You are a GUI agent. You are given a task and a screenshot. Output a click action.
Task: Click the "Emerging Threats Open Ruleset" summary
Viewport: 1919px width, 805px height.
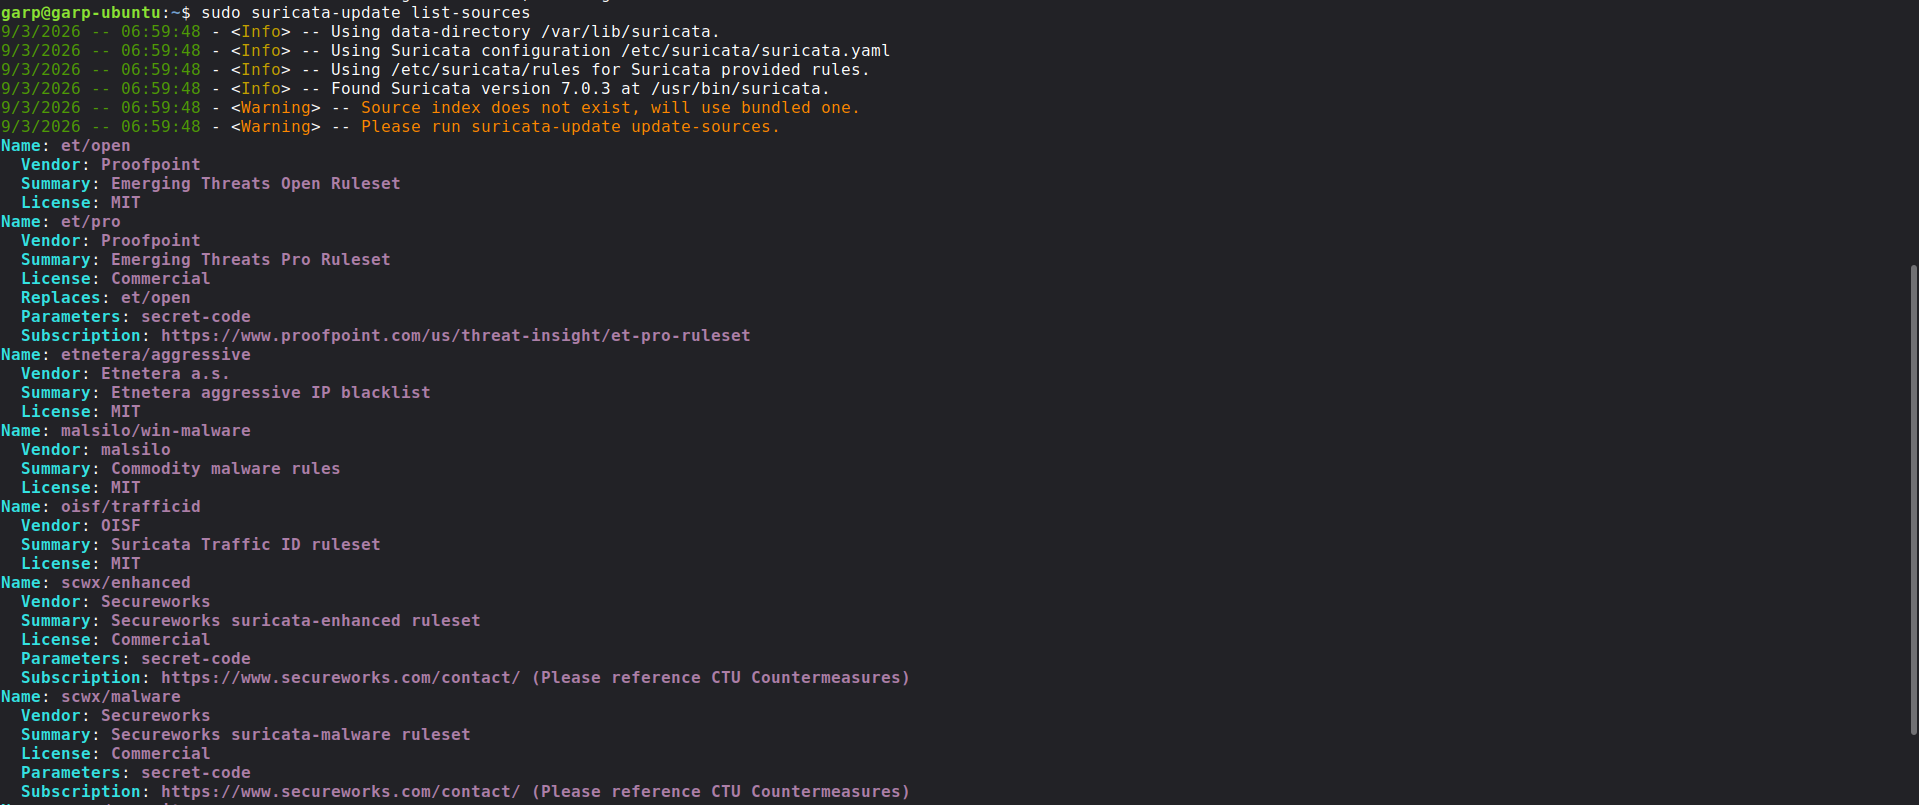point(255,184)
